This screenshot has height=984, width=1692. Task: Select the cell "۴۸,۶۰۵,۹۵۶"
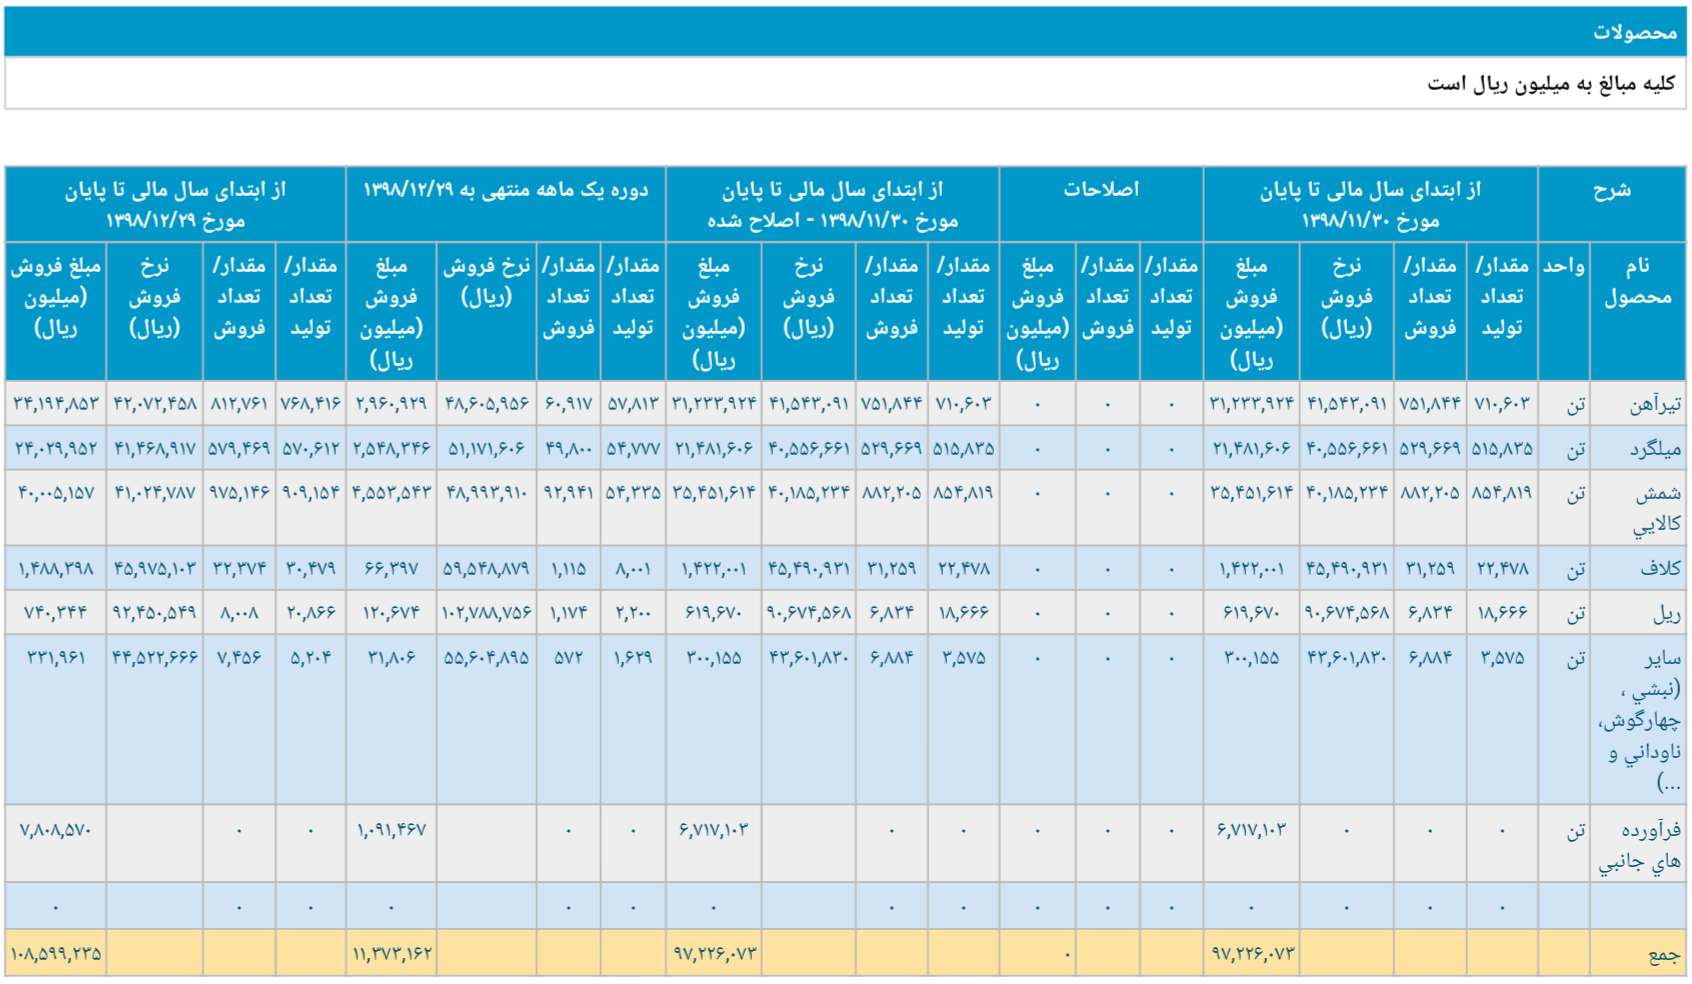[x=487, y=404]
